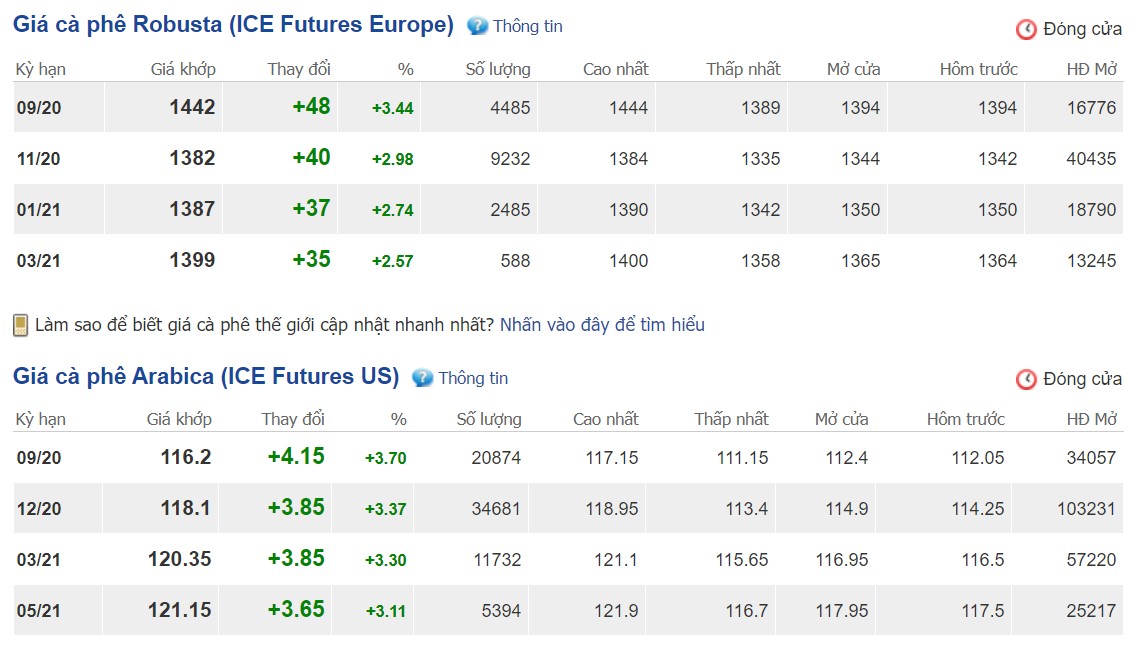Click the Arabica "HĐ Mở" column header

(x=1092, y=419)
